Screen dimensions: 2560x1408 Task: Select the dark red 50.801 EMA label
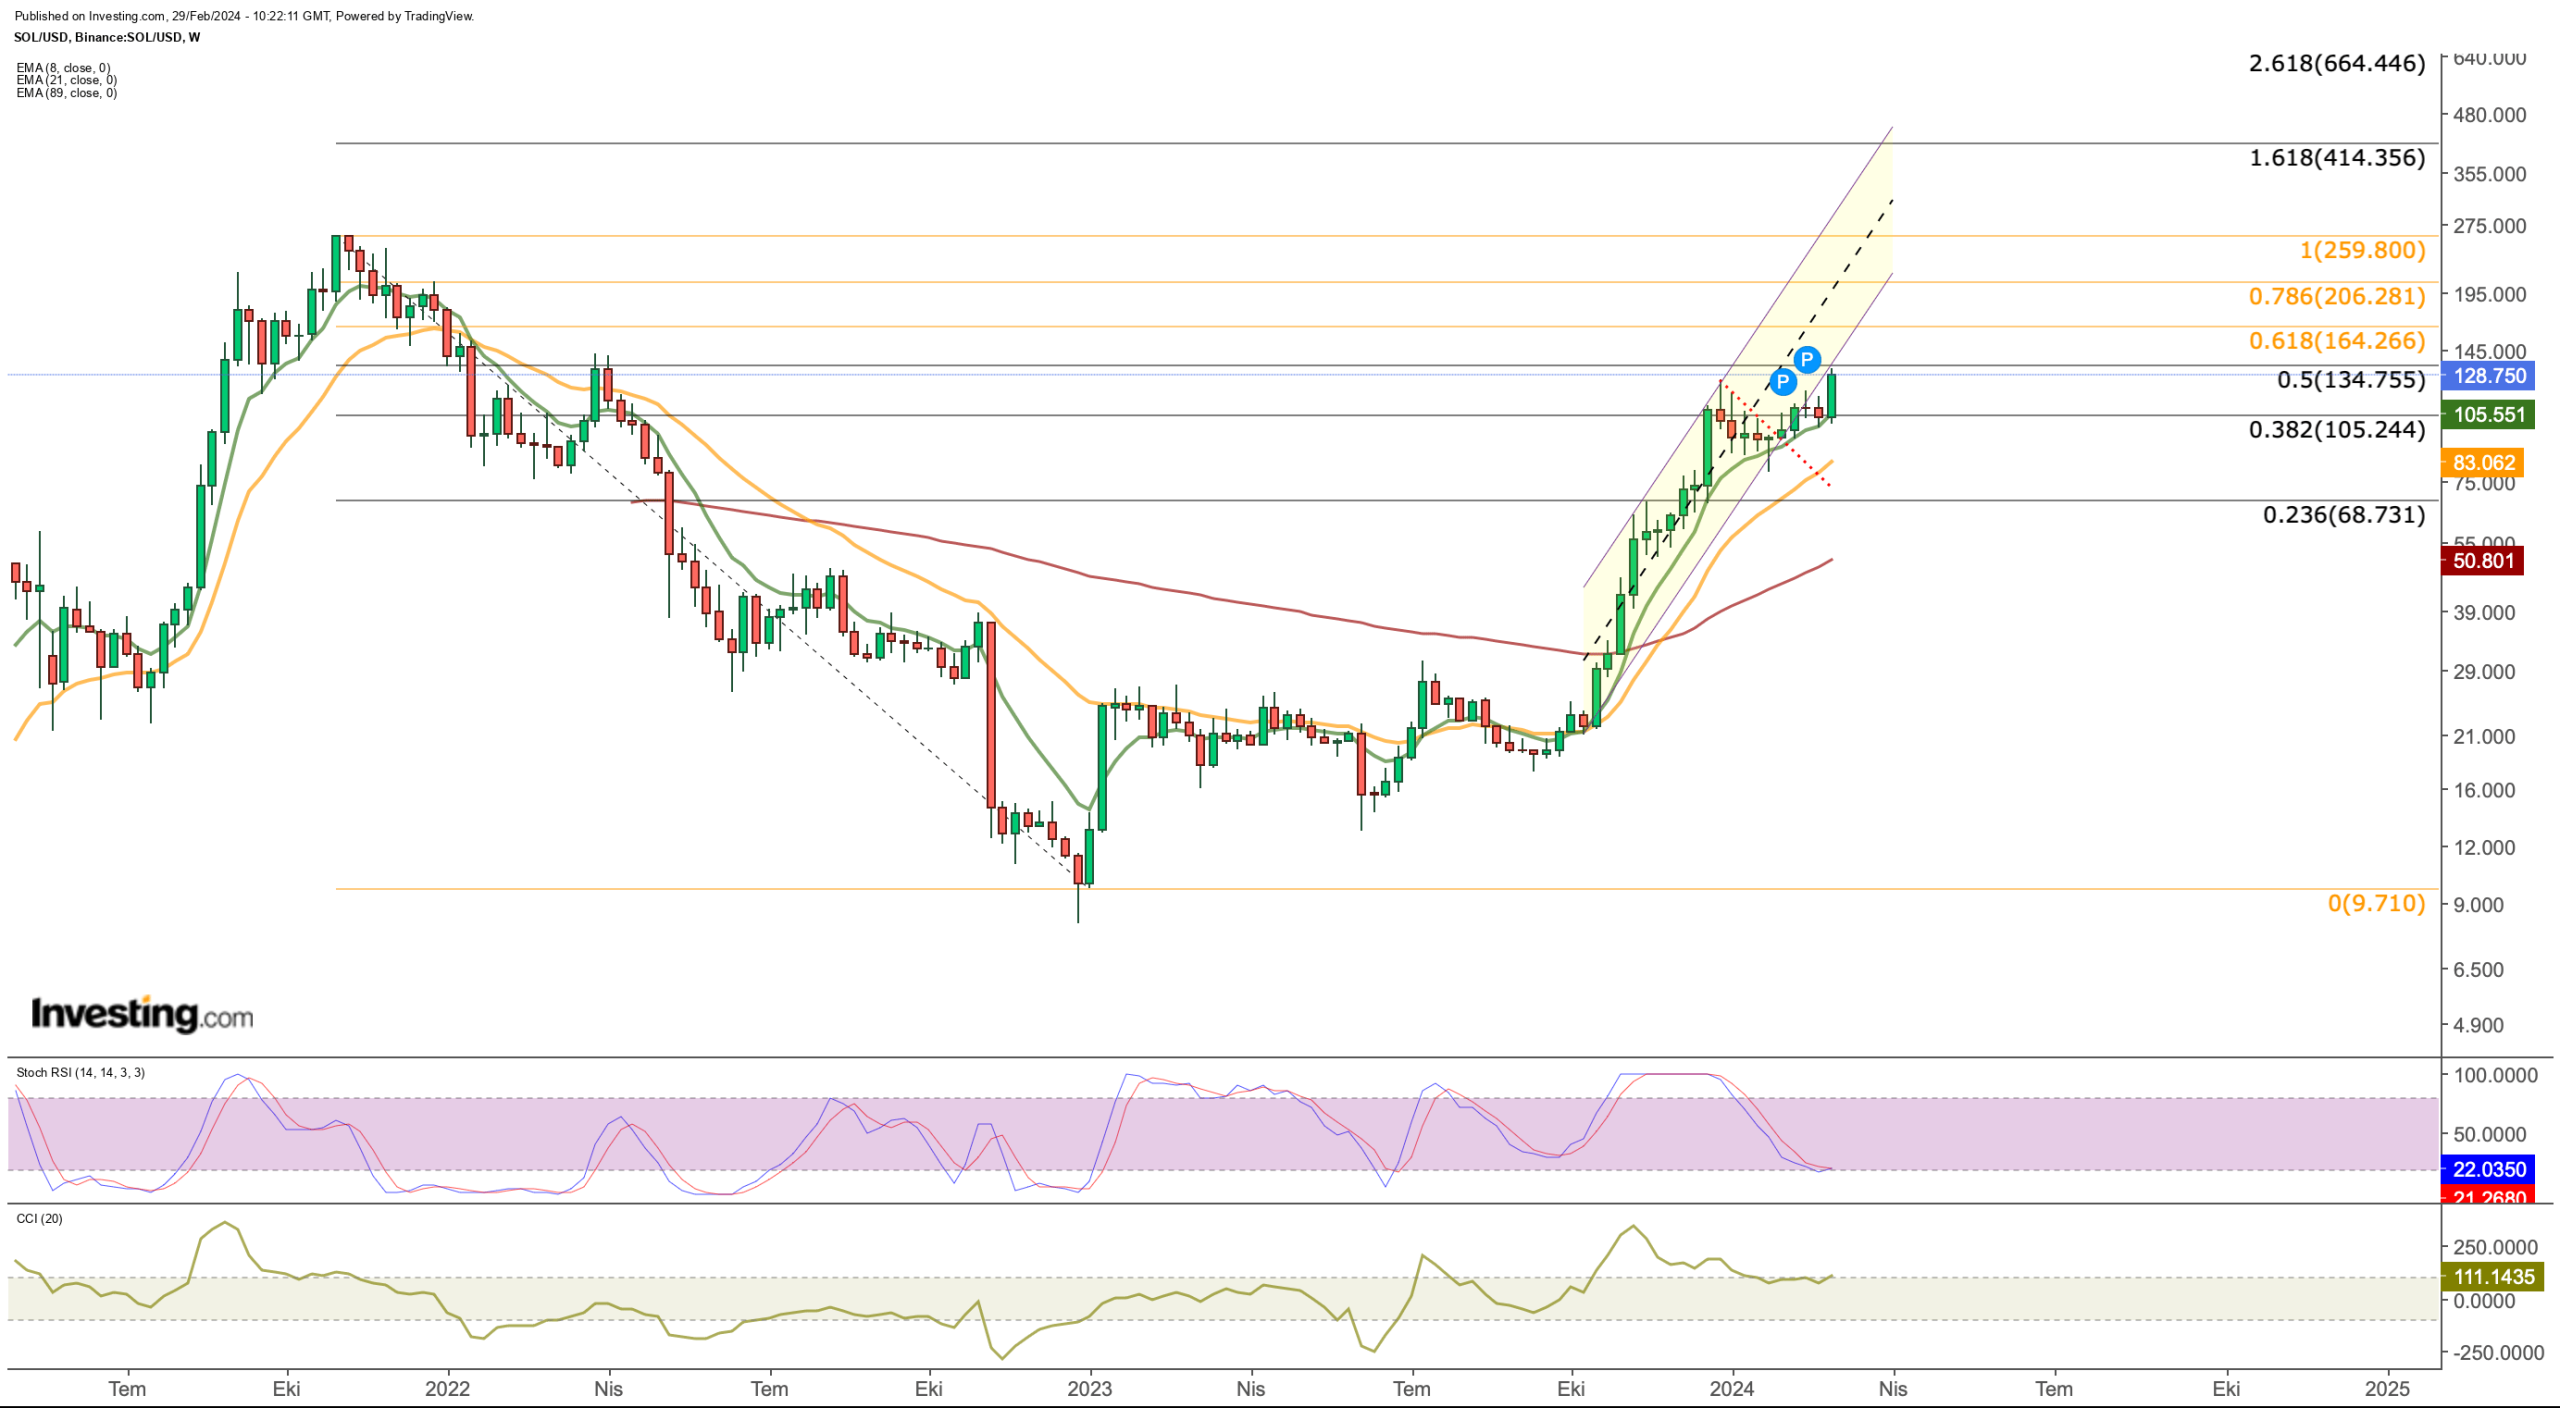2483,560
